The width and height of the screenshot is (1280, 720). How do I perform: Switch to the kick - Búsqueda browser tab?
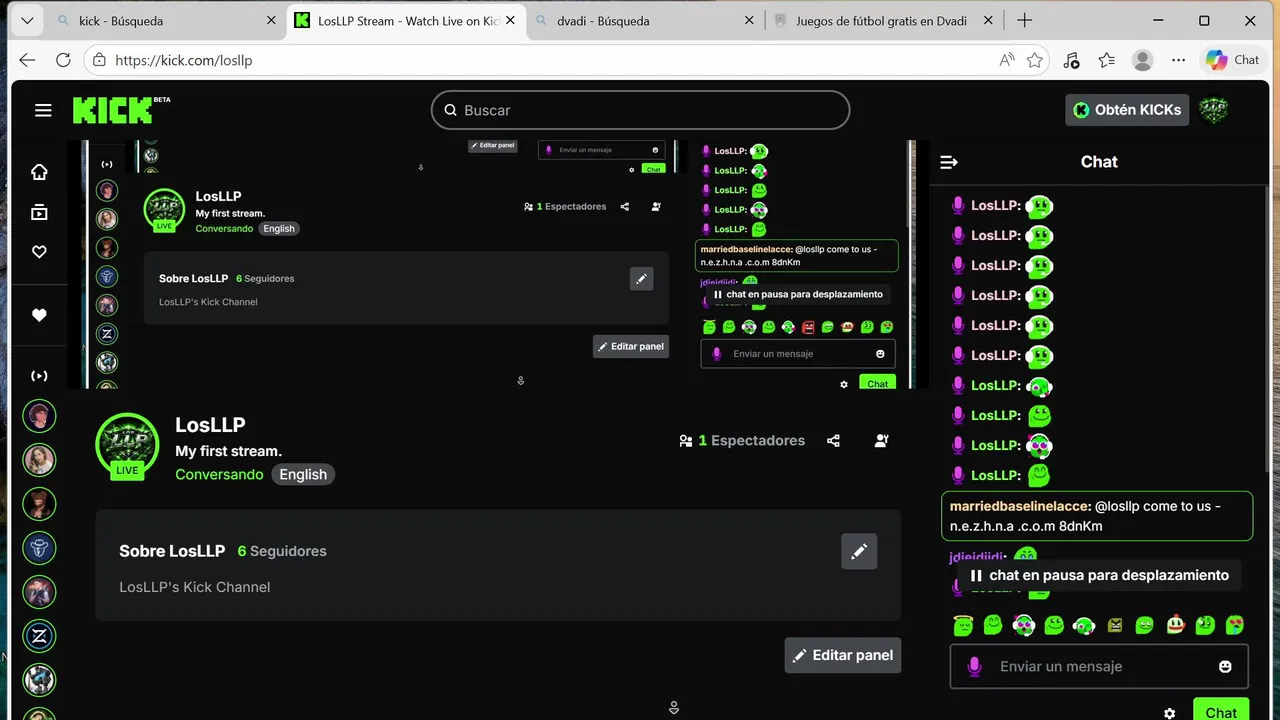tap(168, 21)
